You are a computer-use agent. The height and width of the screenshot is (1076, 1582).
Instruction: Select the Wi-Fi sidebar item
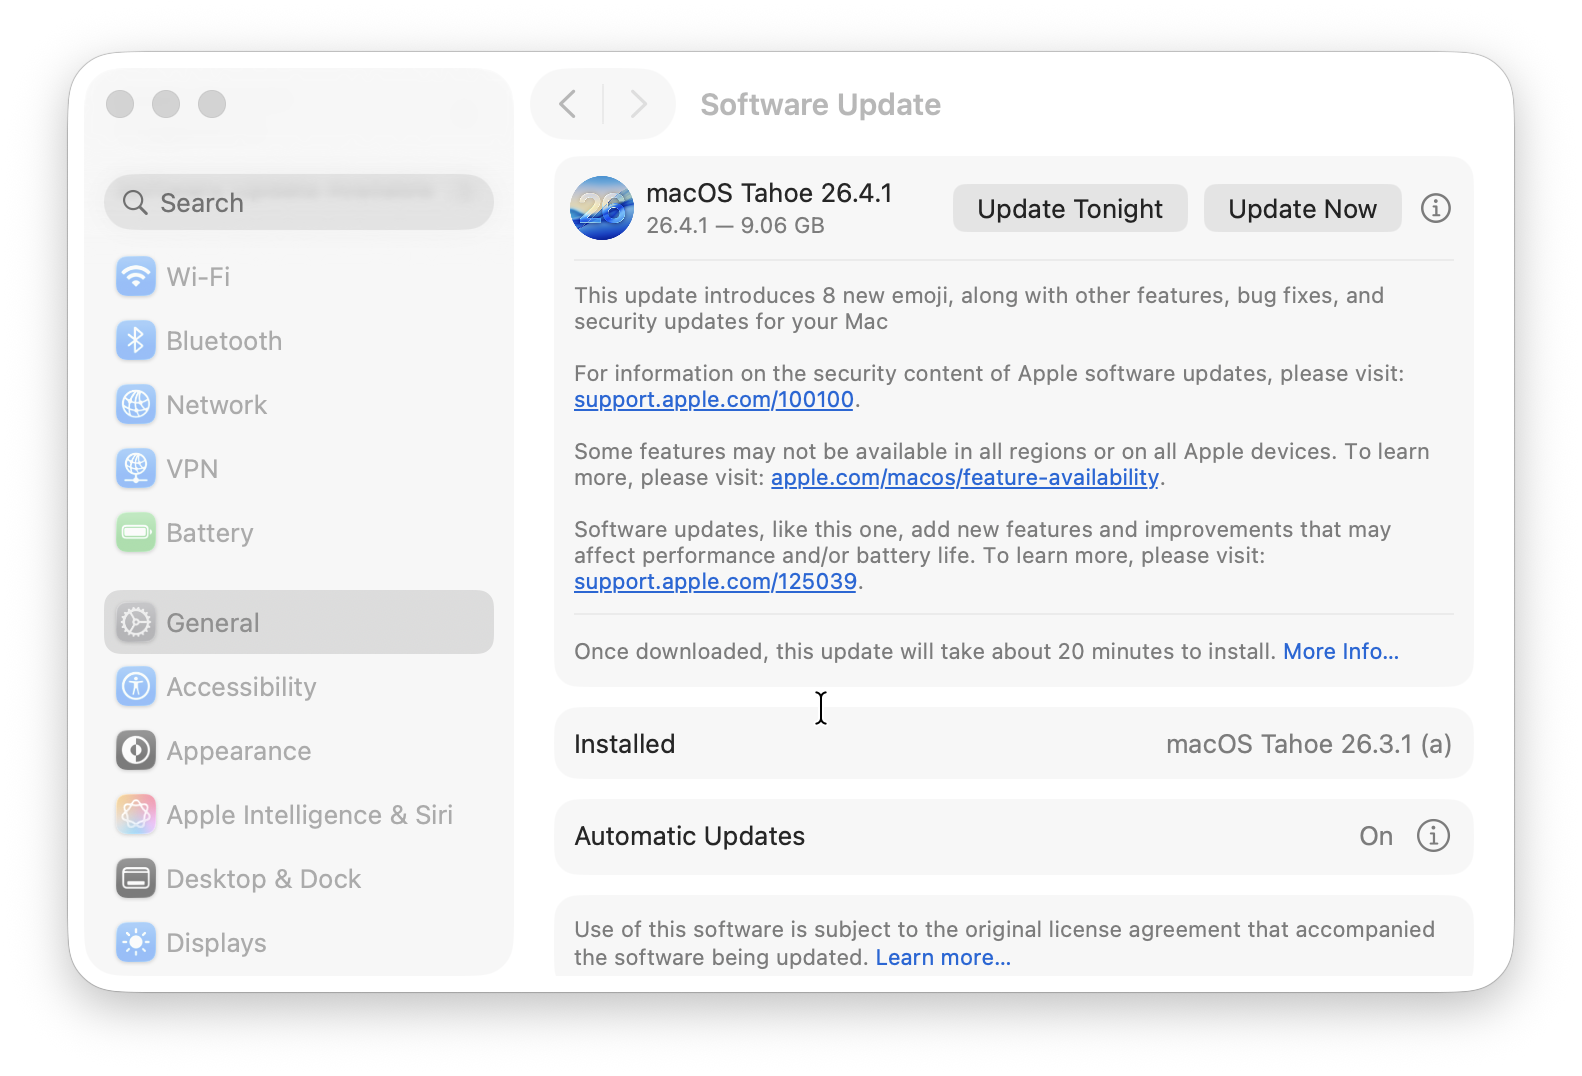299,277
